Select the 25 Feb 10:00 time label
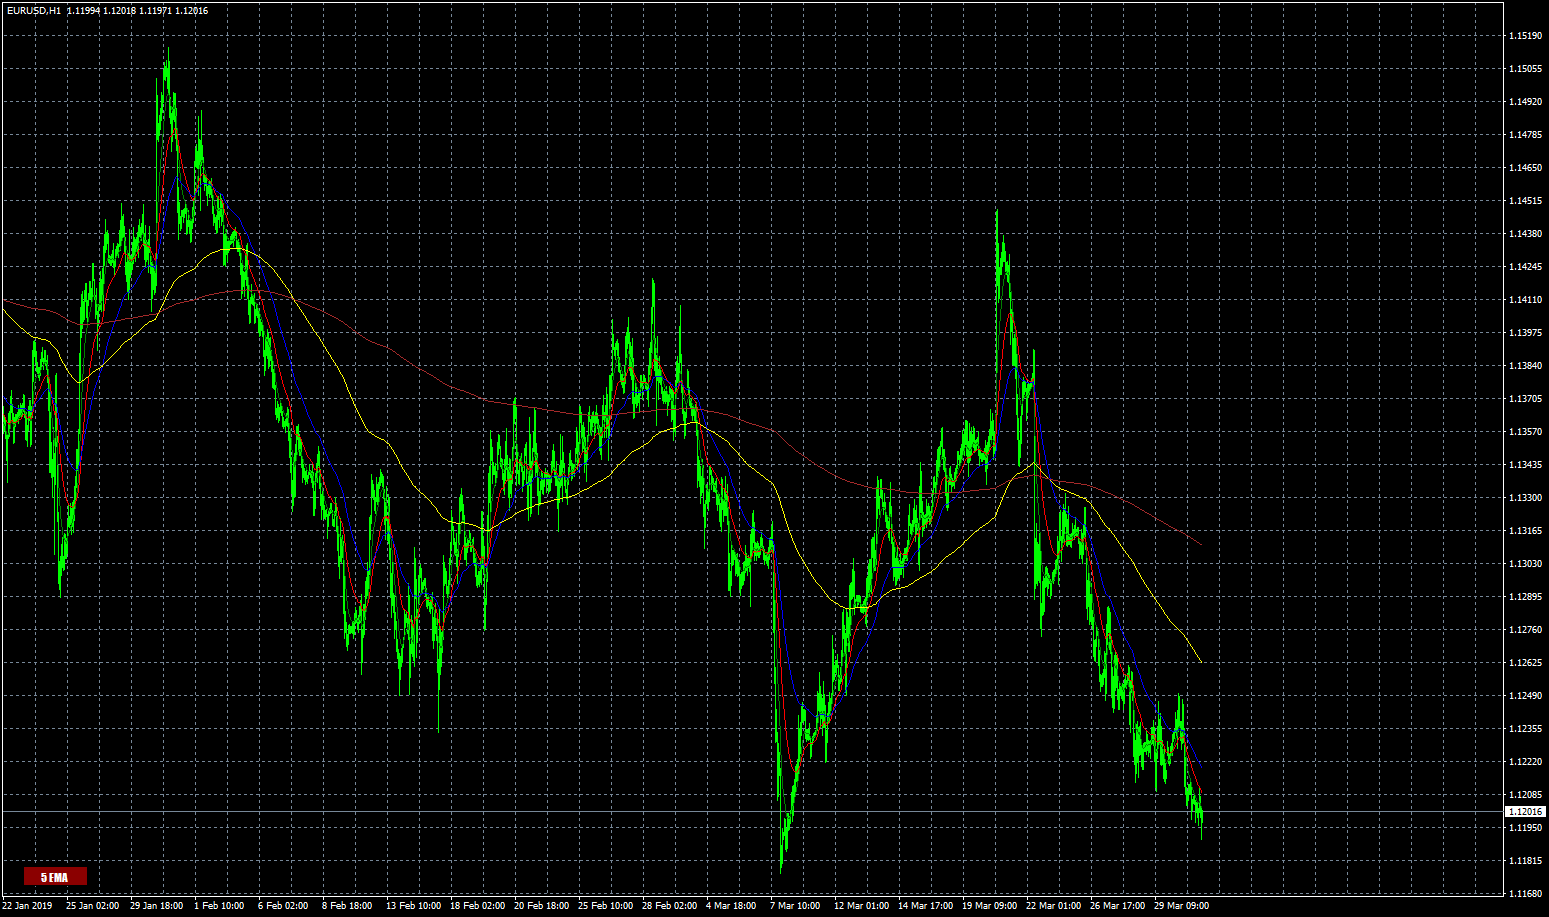The image size is (1549, 917). coord(605,906)
